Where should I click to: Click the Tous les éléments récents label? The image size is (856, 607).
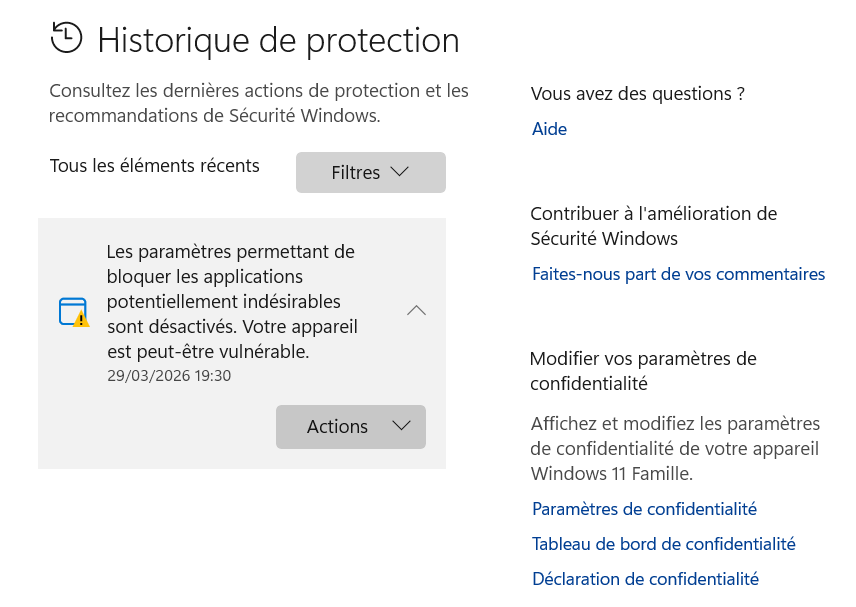tap(154, 166)
